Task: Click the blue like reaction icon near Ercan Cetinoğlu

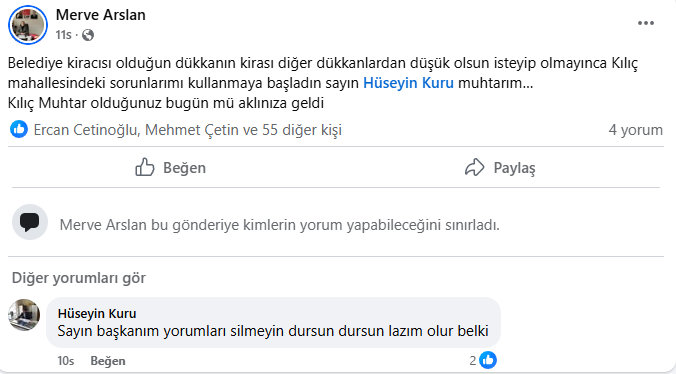Action: pos(19,129)
